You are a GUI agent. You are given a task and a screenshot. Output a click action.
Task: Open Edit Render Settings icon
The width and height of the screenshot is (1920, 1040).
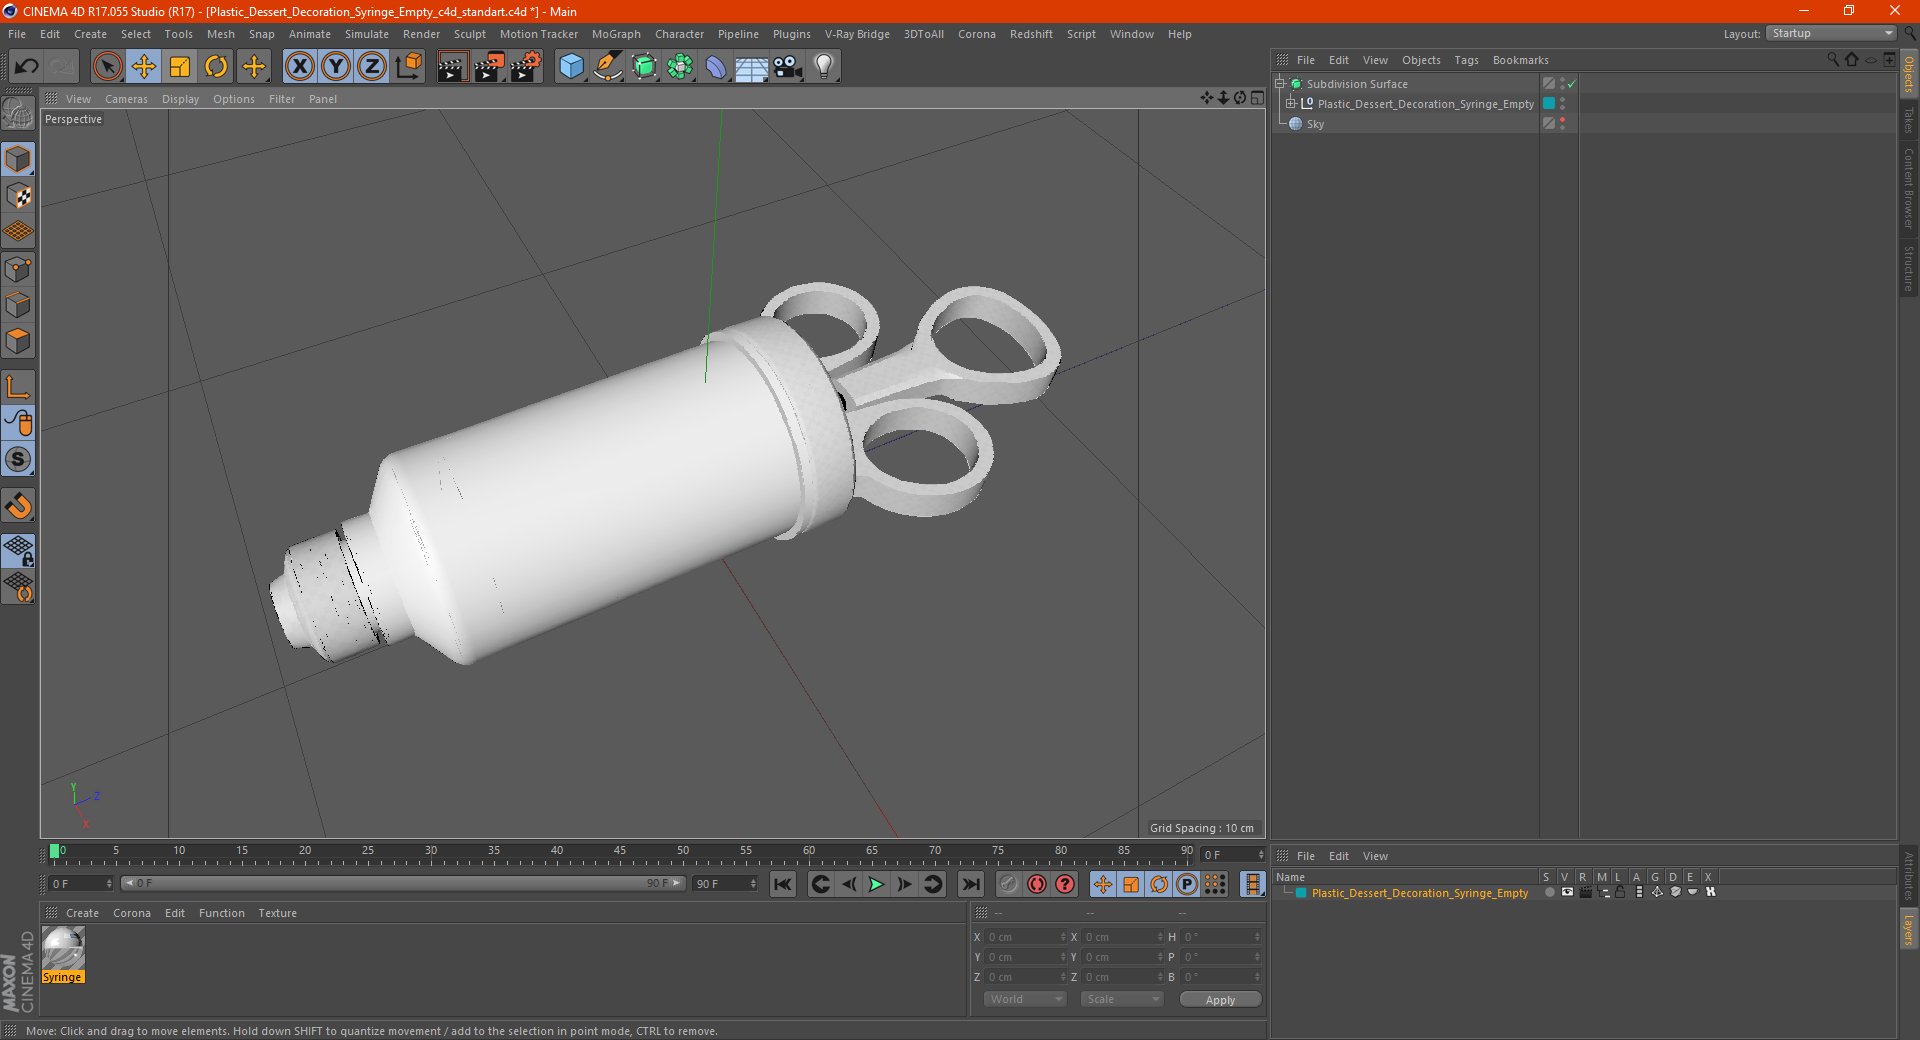tap(526, 67)
